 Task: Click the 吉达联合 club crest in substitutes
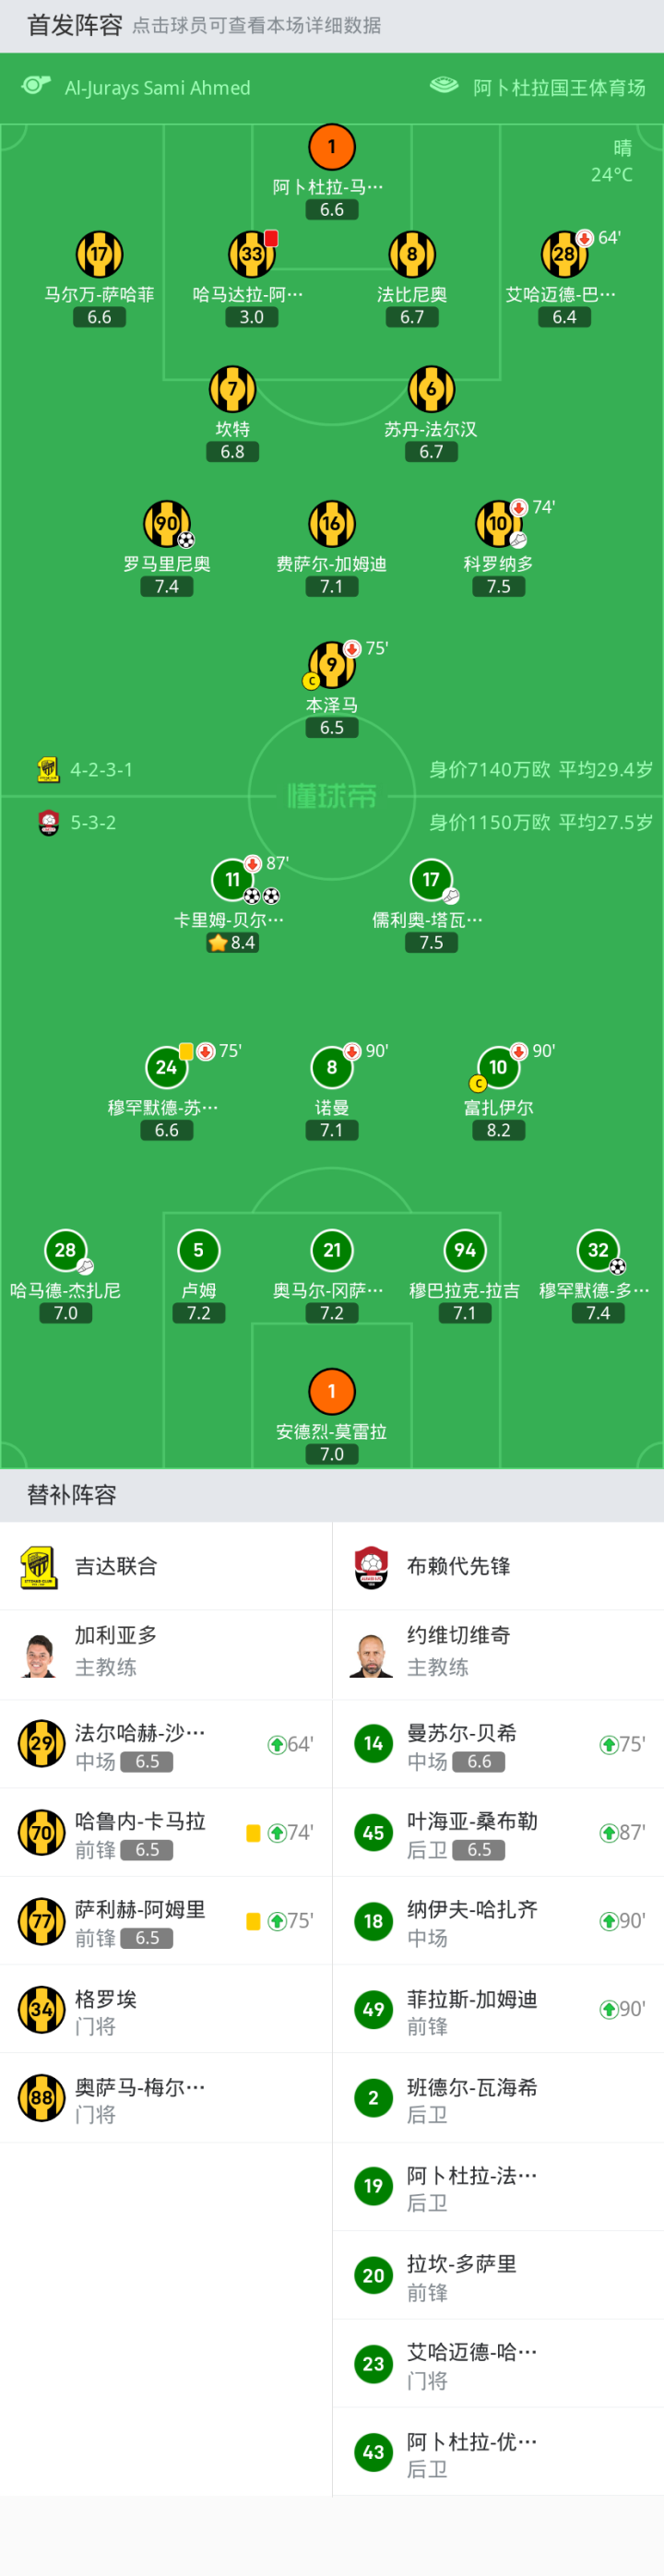click(40, 1566)
